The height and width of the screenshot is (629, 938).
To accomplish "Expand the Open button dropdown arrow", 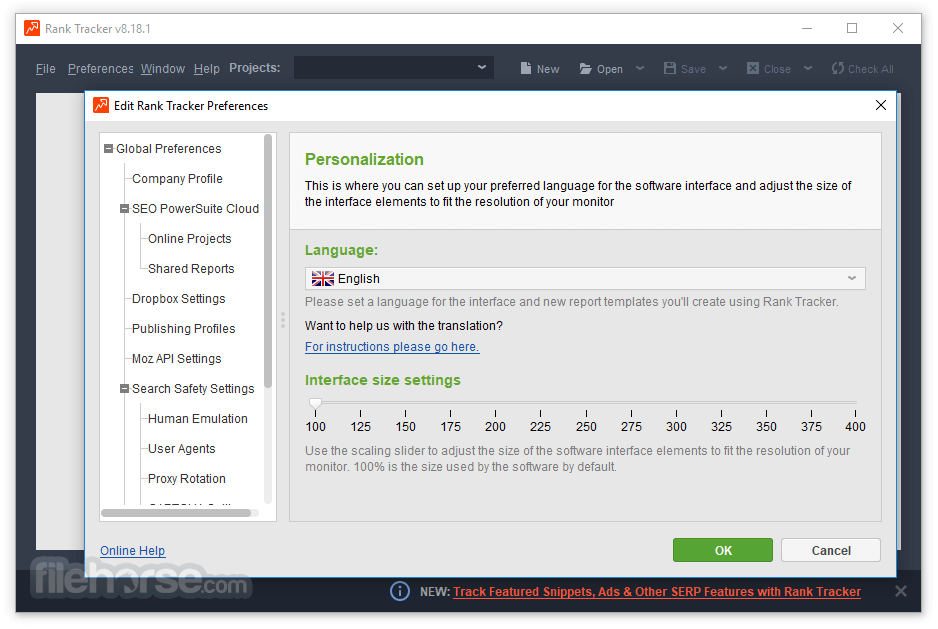I will (x=639, y=68).
